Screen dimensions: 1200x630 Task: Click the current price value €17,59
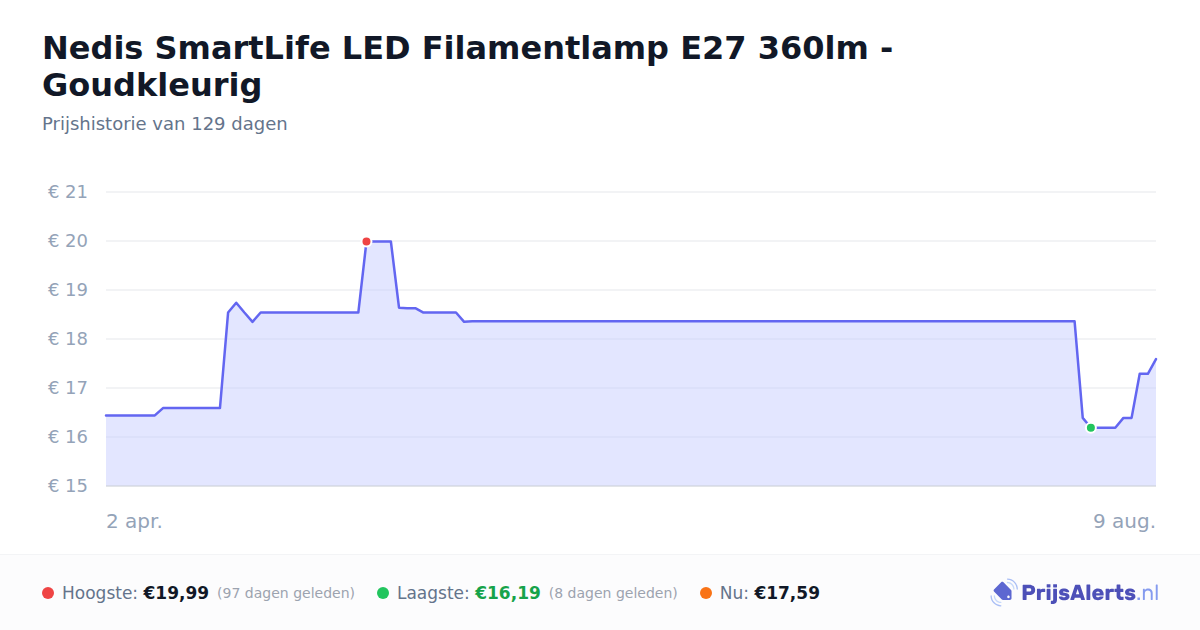click(x=787, y=593)
